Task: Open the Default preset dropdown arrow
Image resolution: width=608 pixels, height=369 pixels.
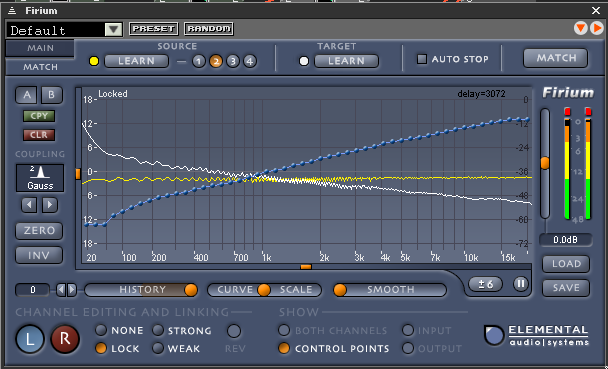Action: point(114,29)
